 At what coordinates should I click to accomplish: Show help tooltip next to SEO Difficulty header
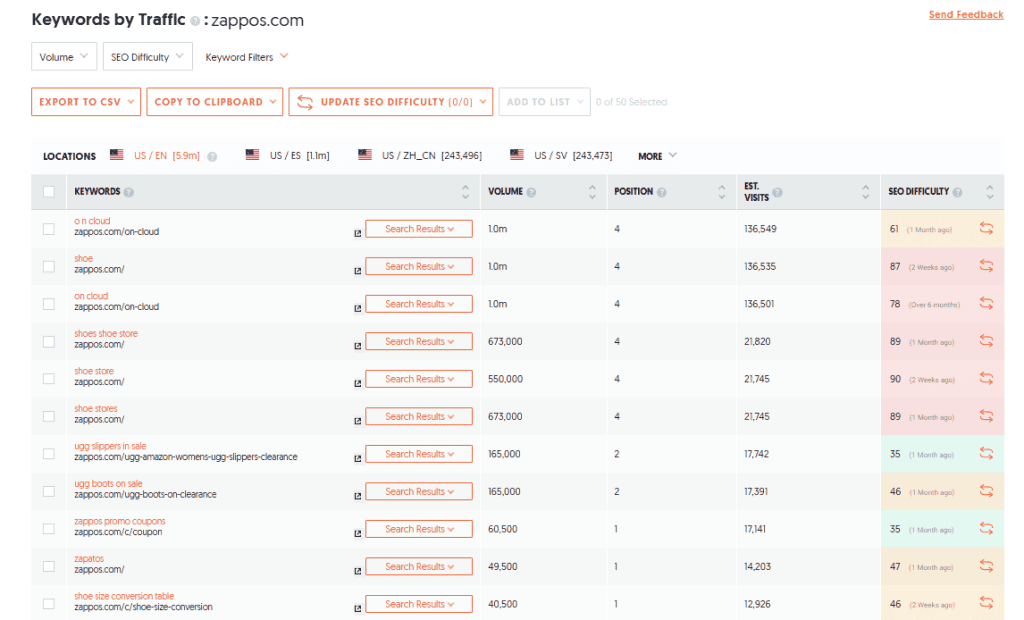click(957, 192)
